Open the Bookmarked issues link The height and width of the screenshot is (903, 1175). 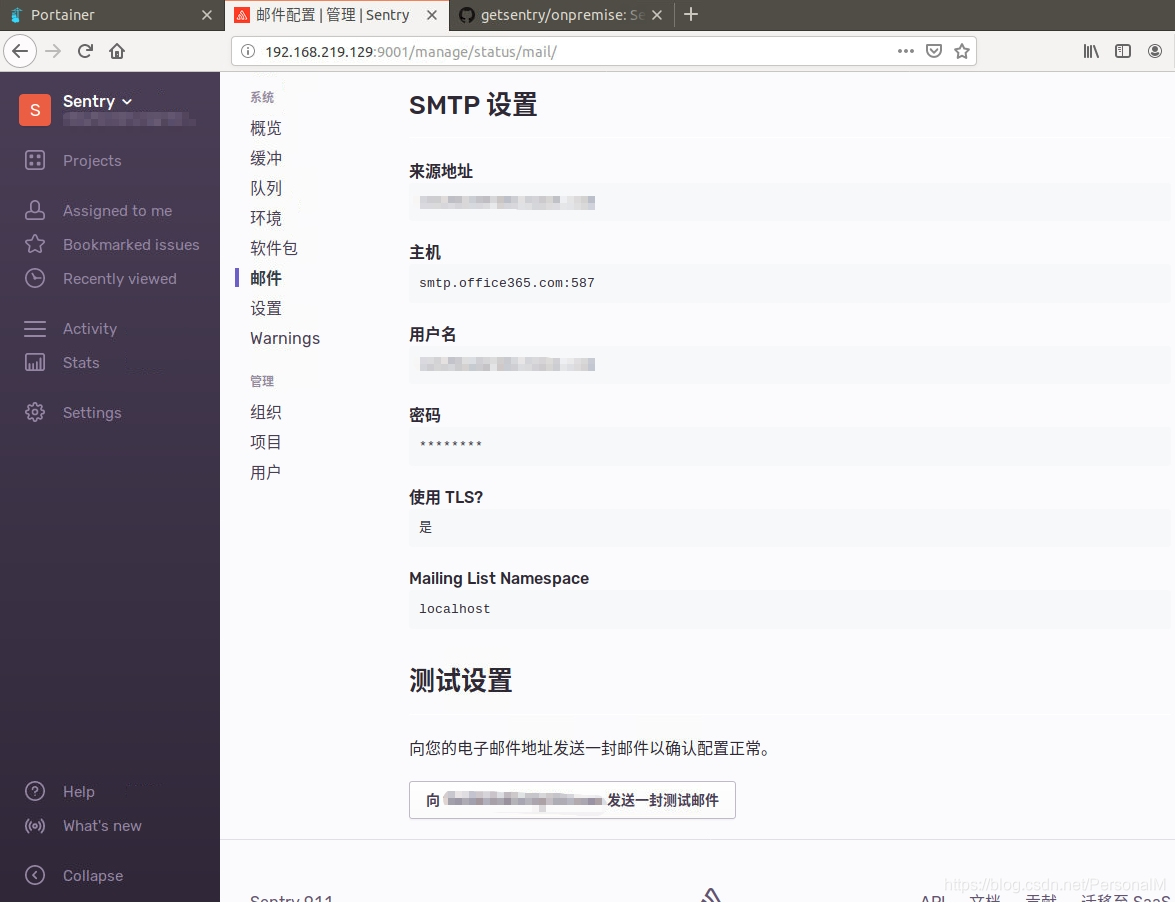pyautogui.click(x=131, y=244)
